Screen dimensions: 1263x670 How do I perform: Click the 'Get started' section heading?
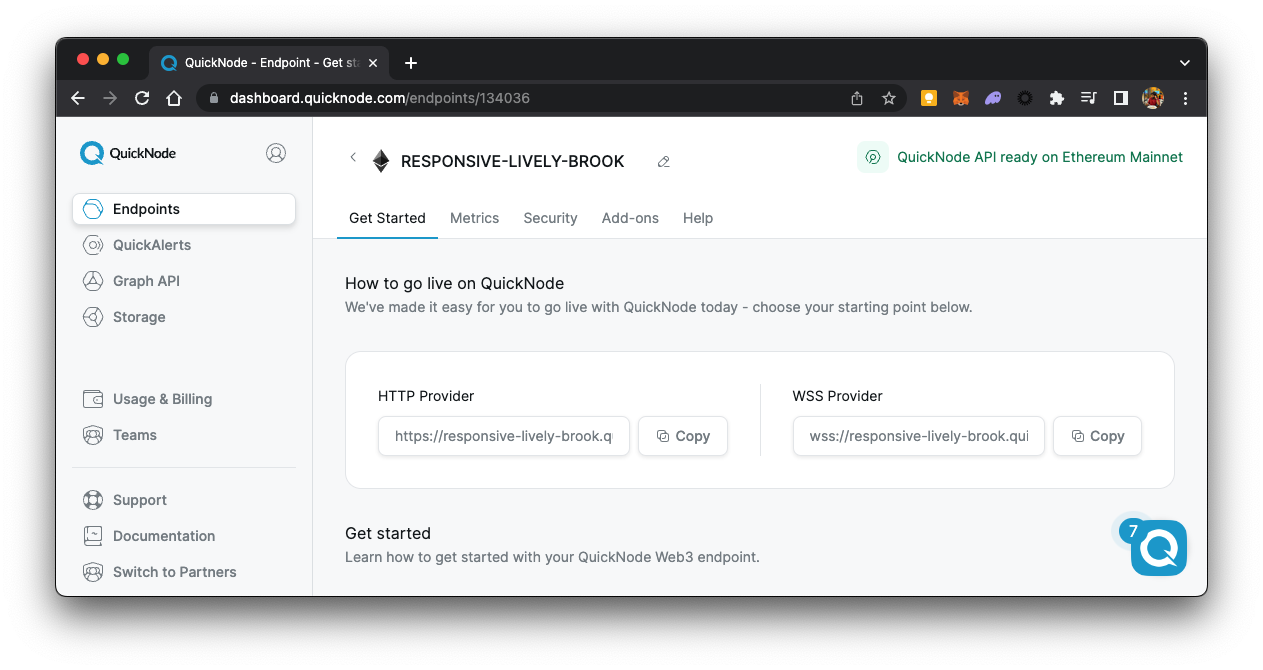coord(388,533)
